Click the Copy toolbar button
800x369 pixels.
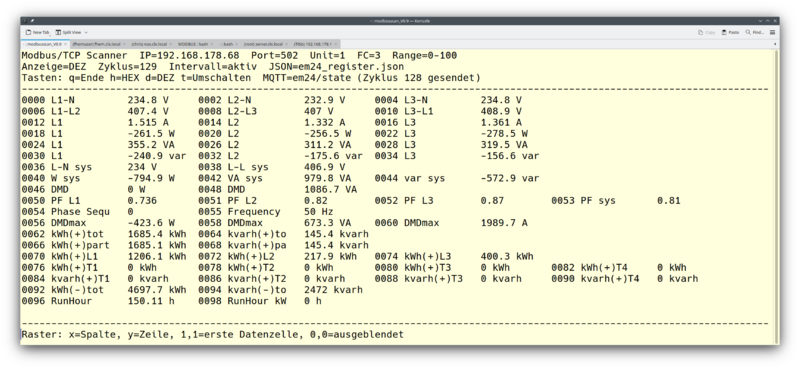tap(706, 32)
